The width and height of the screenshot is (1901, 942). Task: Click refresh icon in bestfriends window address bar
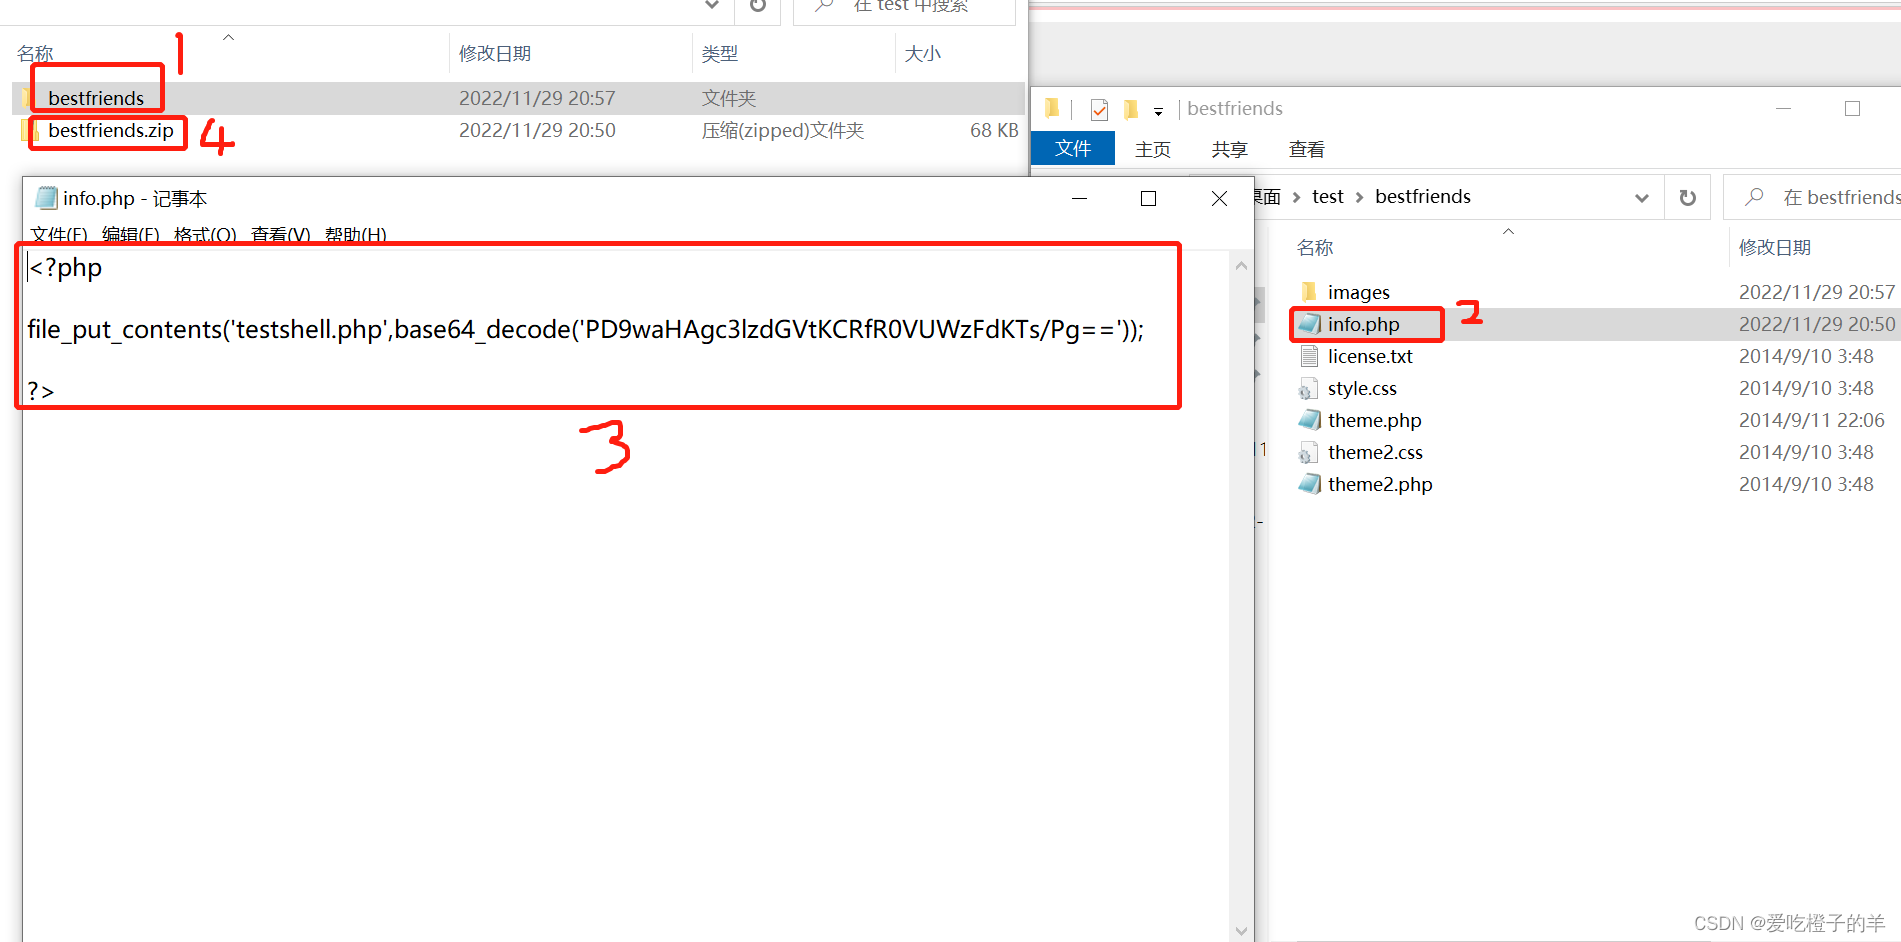(x=1688, y=197)
